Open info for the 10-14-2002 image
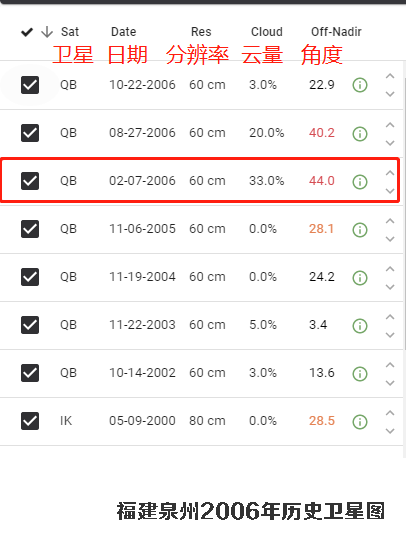The width and height of the screenshot is (406, 538). click(360, 373)
